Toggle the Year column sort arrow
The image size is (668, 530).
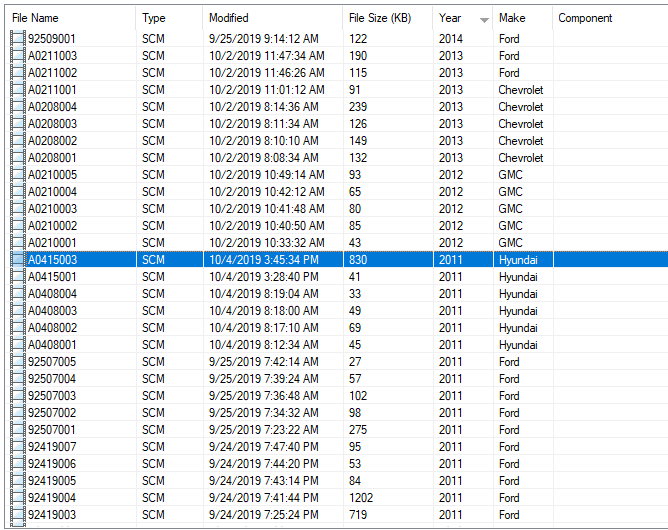pyautogui.click(x=484, y=20)
